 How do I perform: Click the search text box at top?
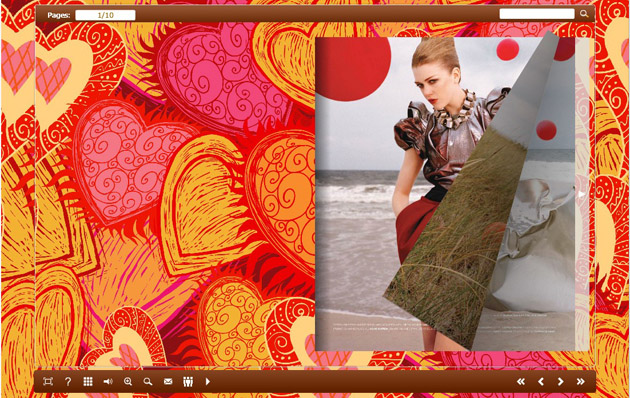coord(537,14)
